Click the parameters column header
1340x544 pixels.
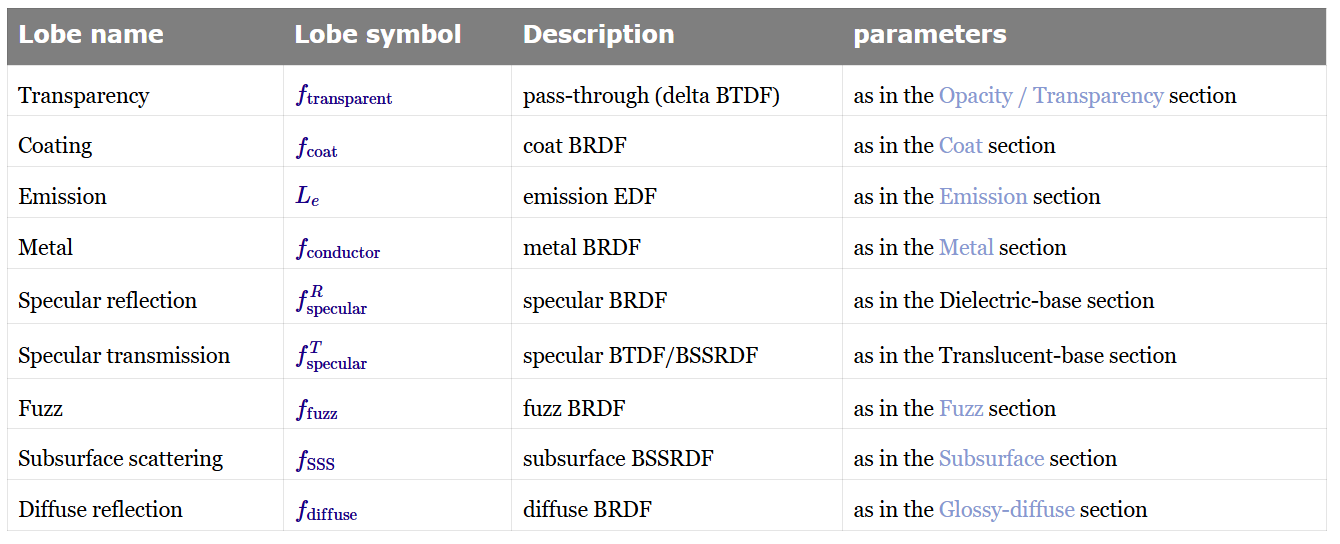tap(929, 35)
